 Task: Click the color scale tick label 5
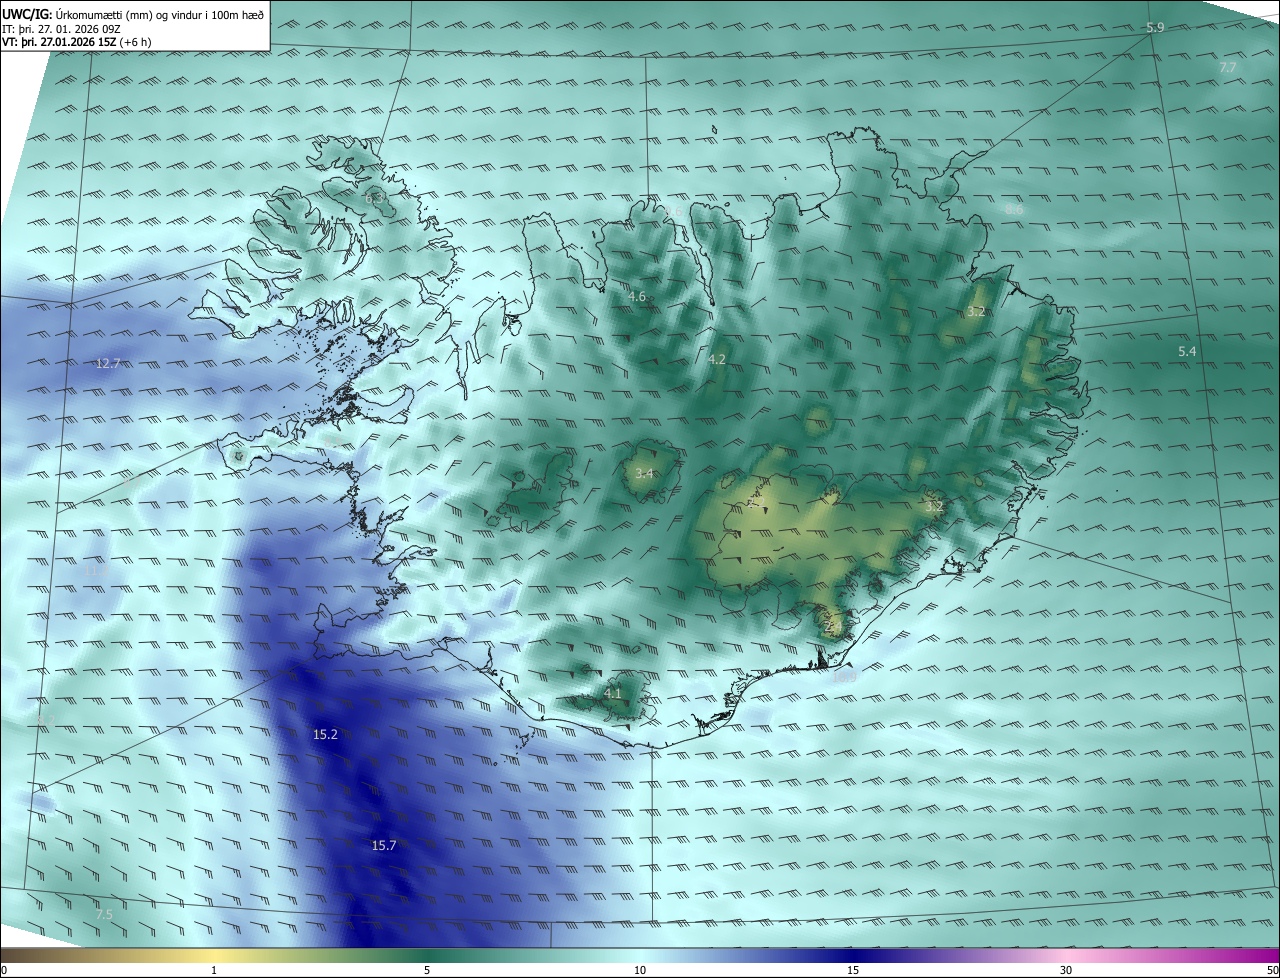[x=427, y=970]
